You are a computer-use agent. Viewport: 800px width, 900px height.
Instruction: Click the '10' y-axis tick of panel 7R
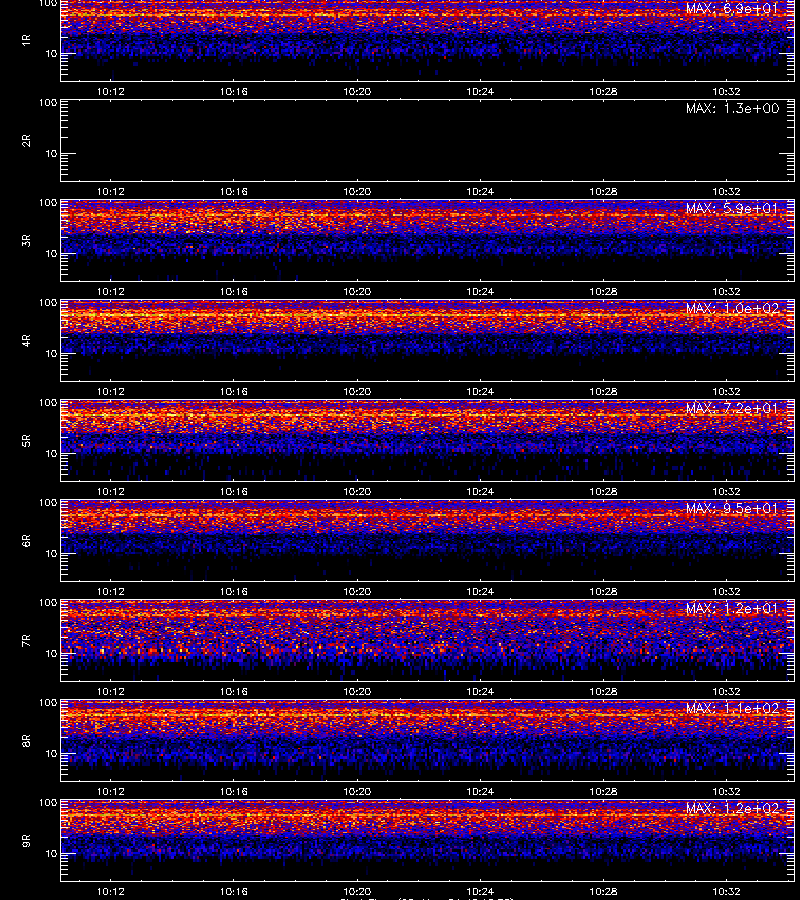pos(51,653)
